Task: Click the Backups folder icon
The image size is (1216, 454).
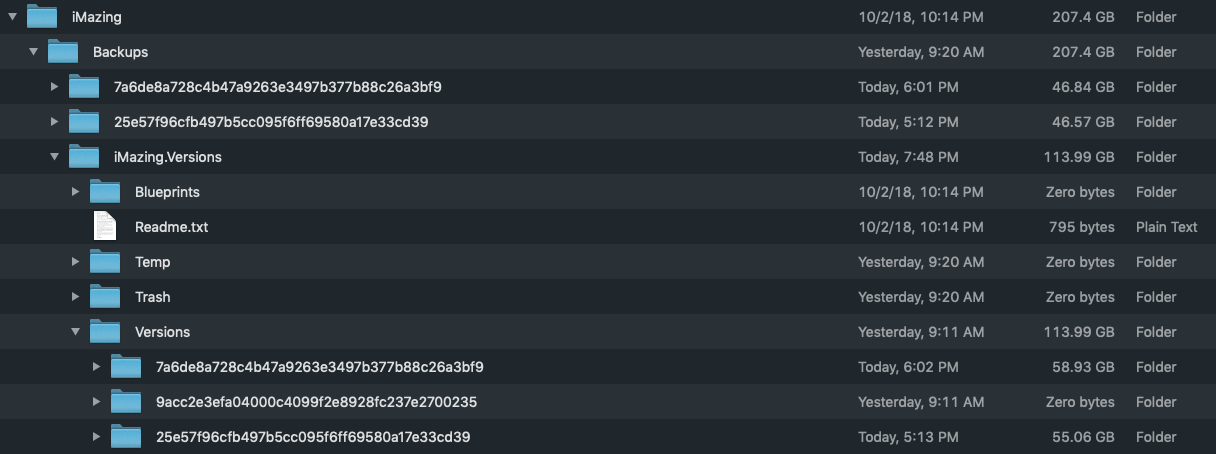Action: [x=63, y=51]
